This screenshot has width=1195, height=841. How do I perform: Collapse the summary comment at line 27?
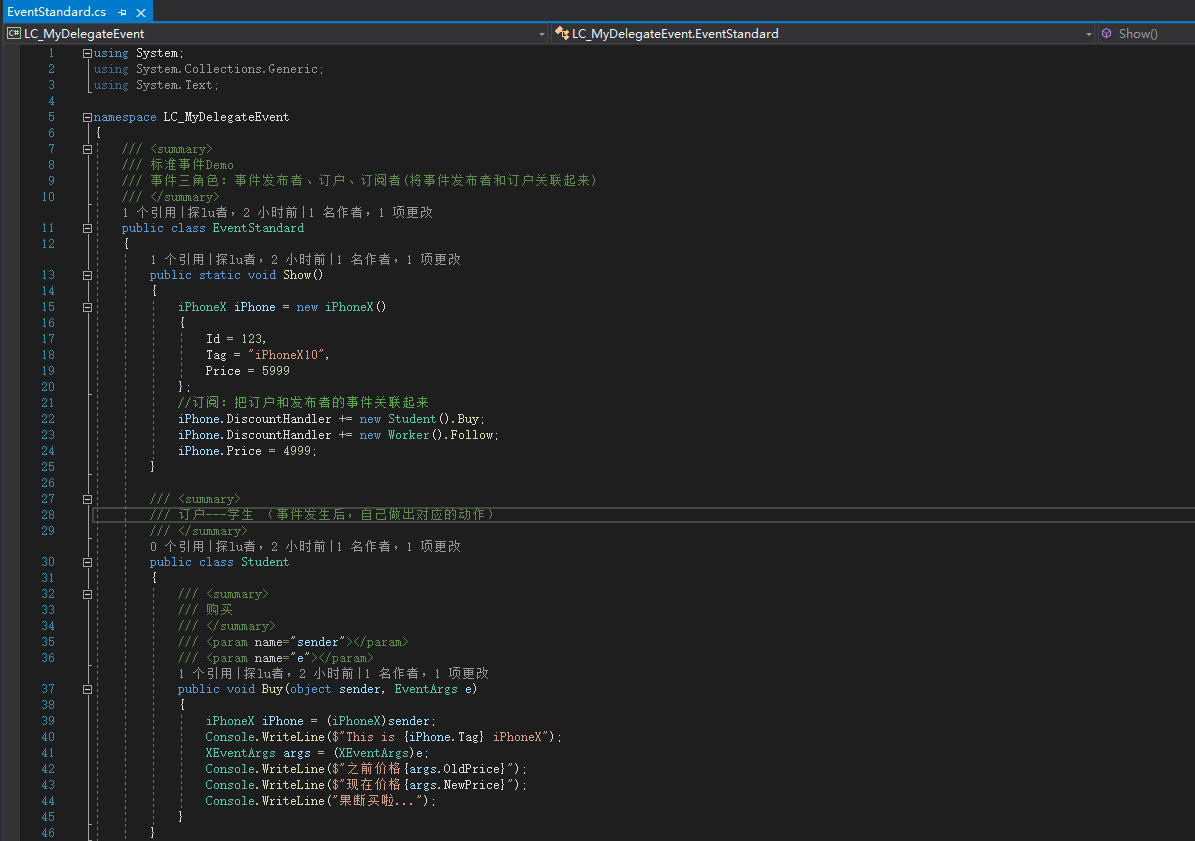87,500
